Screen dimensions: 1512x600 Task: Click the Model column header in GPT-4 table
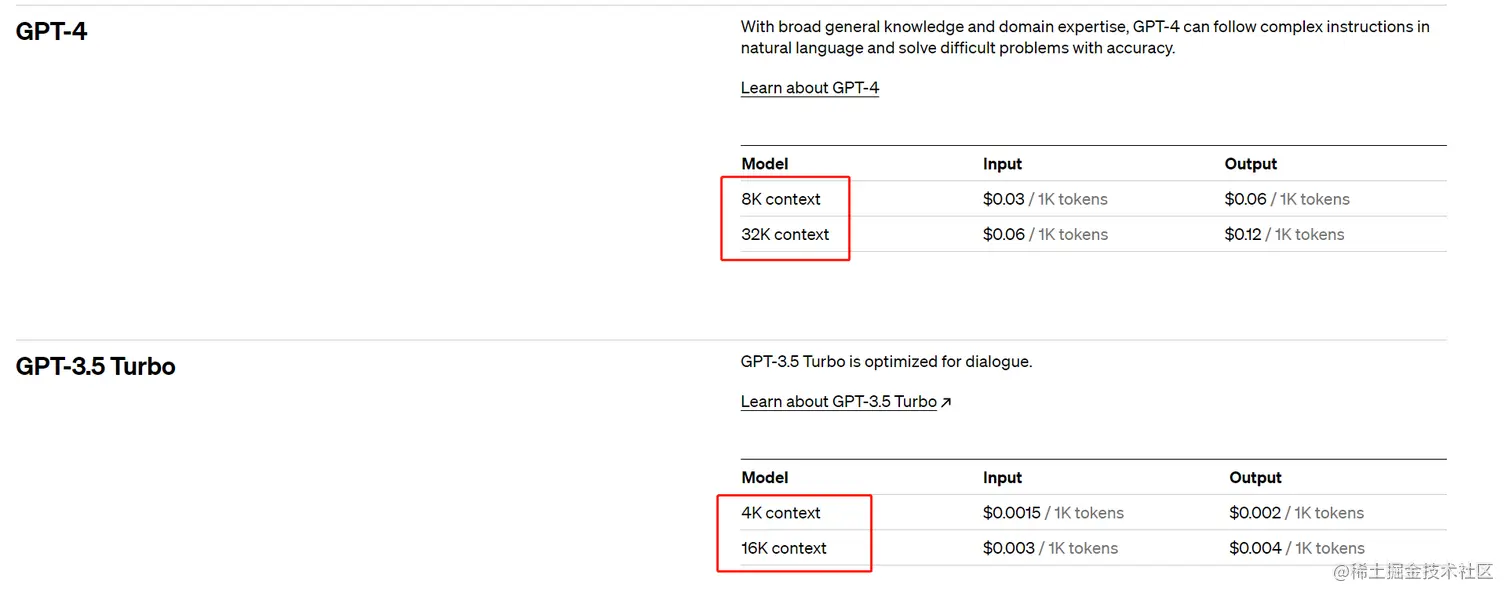pos(765,164)
